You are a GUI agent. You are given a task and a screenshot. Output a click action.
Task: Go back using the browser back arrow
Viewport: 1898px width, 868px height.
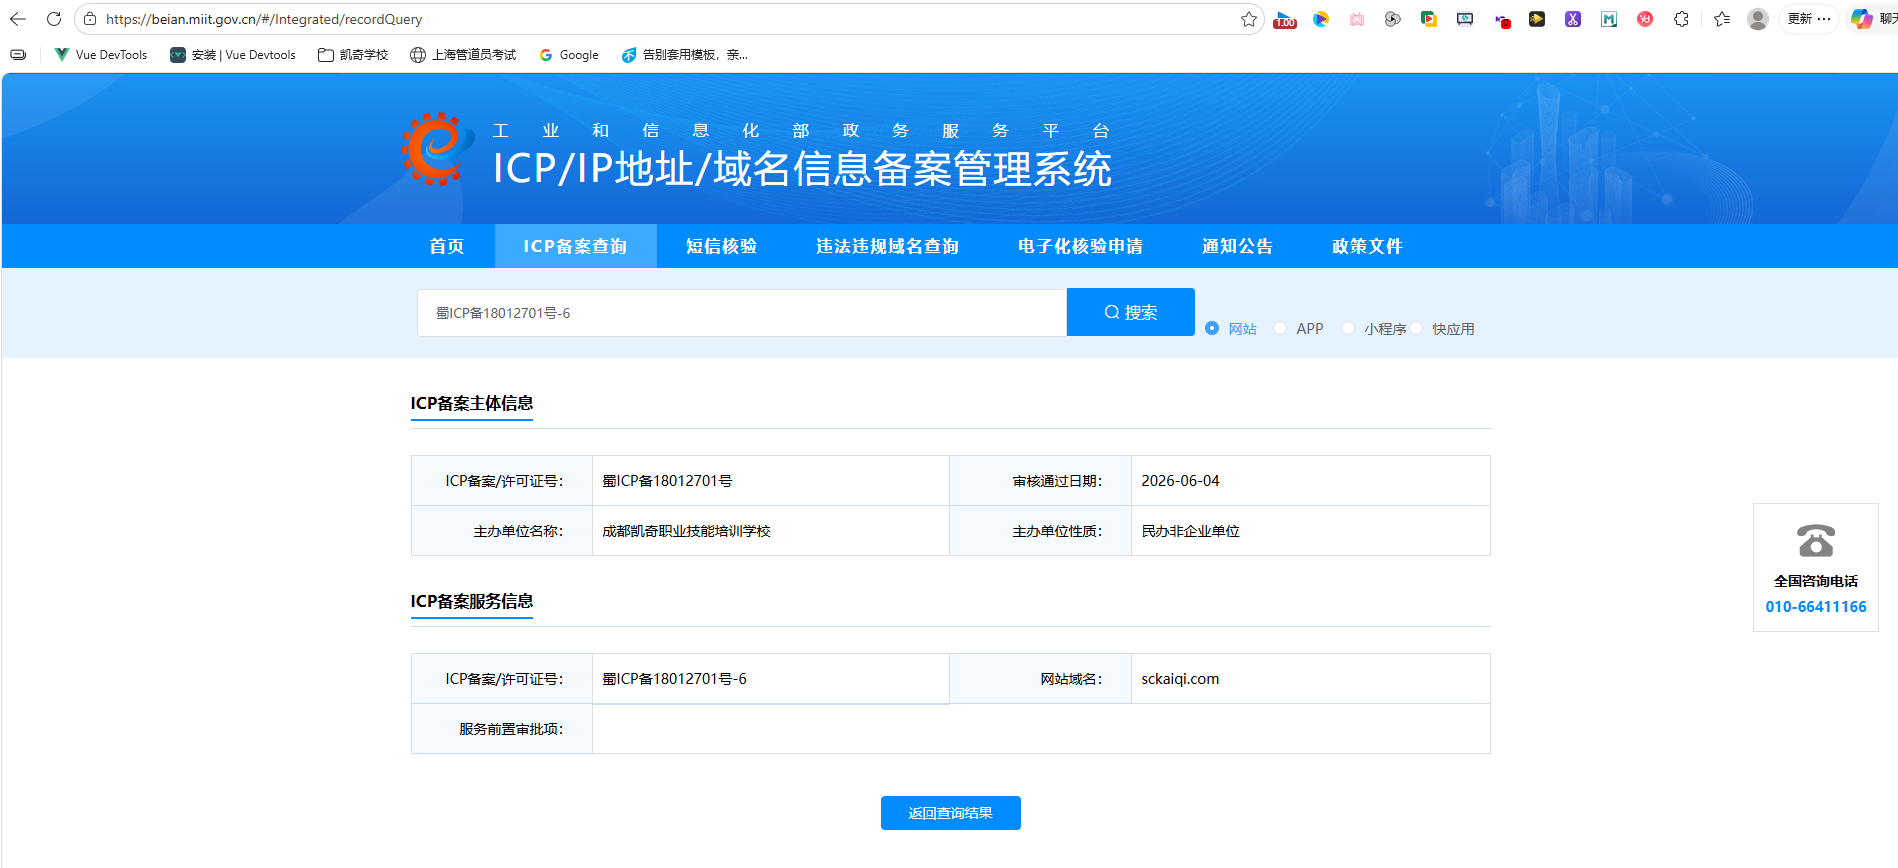coord(18,19)
